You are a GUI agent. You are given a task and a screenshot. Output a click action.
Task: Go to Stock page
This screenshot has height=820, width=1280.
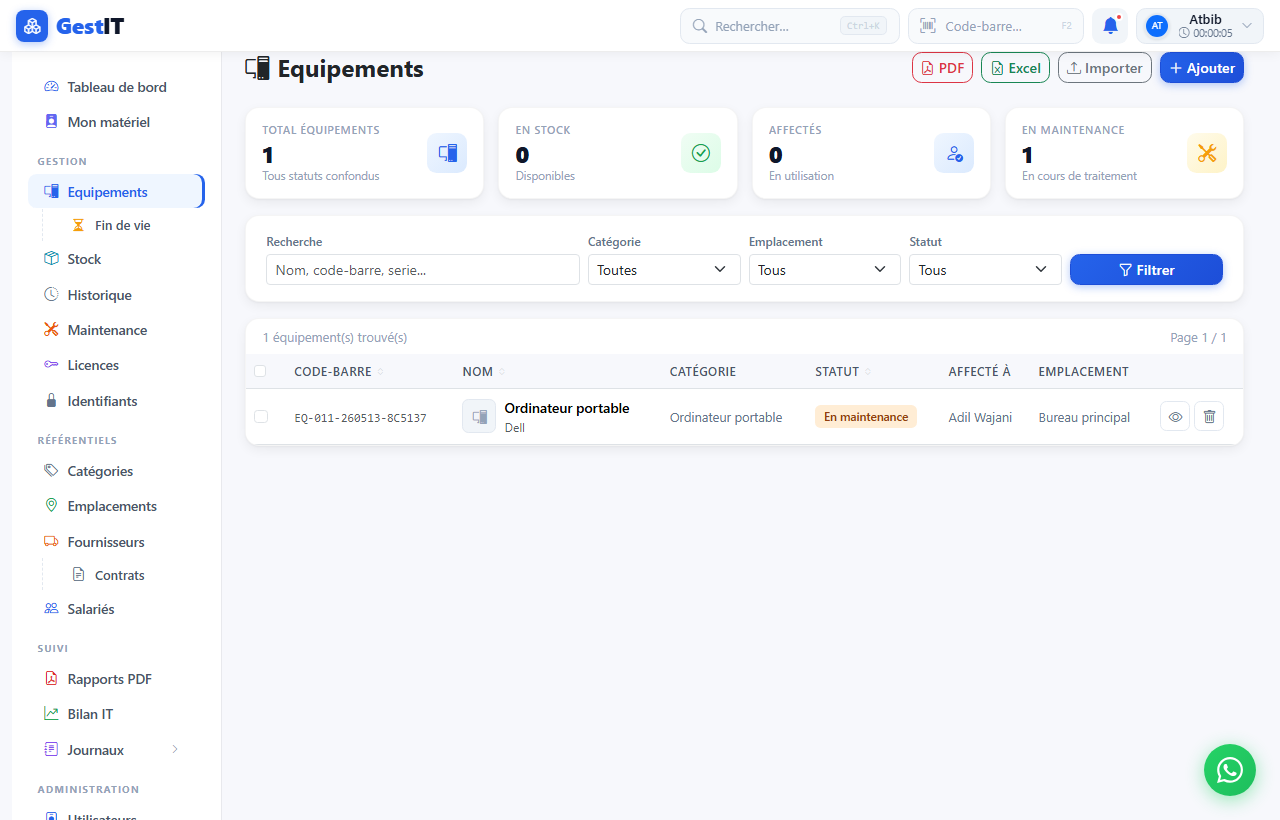click(116, 259)
